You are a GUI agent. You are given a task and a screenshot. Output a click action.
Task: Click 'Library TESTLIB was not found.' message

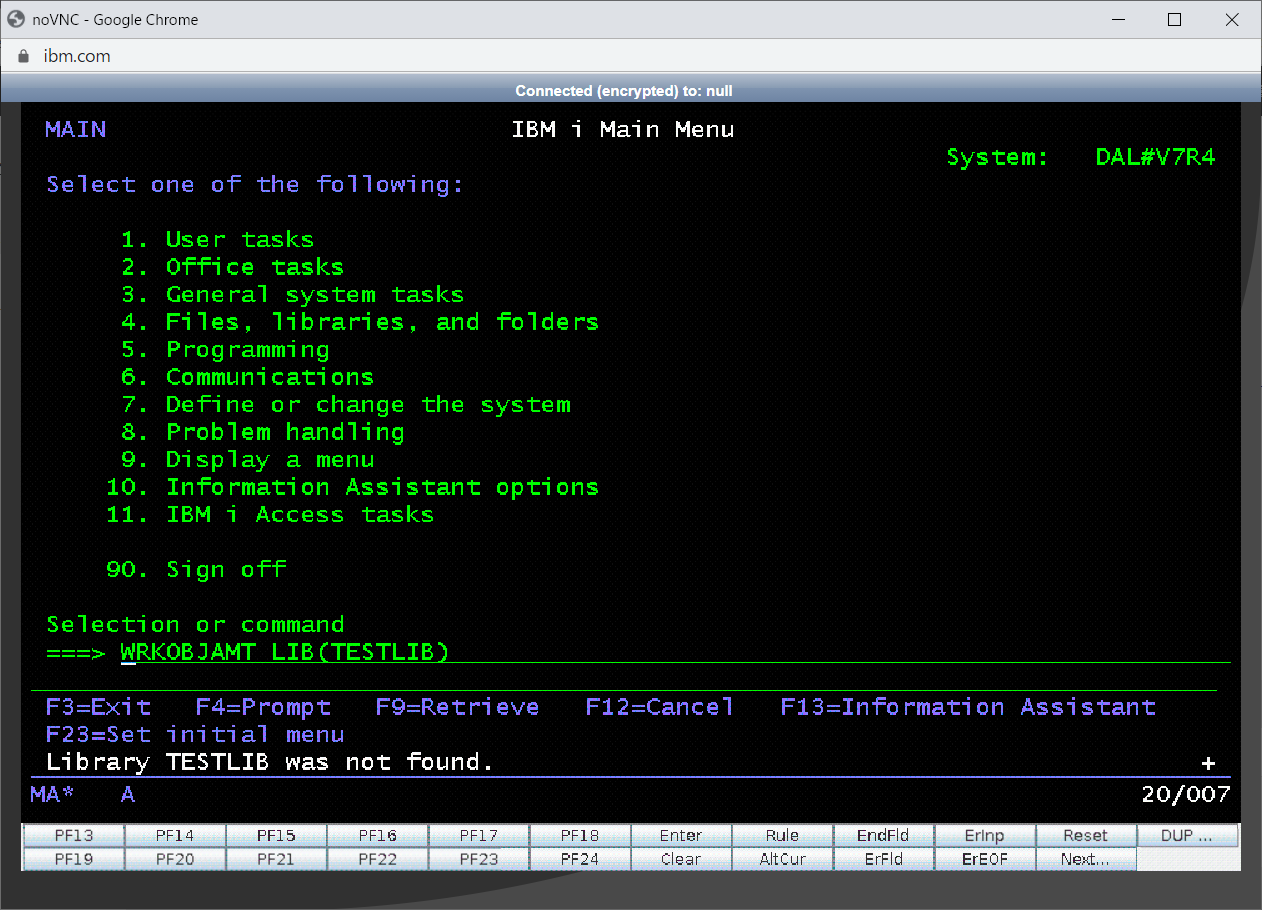pyautogui.click(x=270, y=762)
